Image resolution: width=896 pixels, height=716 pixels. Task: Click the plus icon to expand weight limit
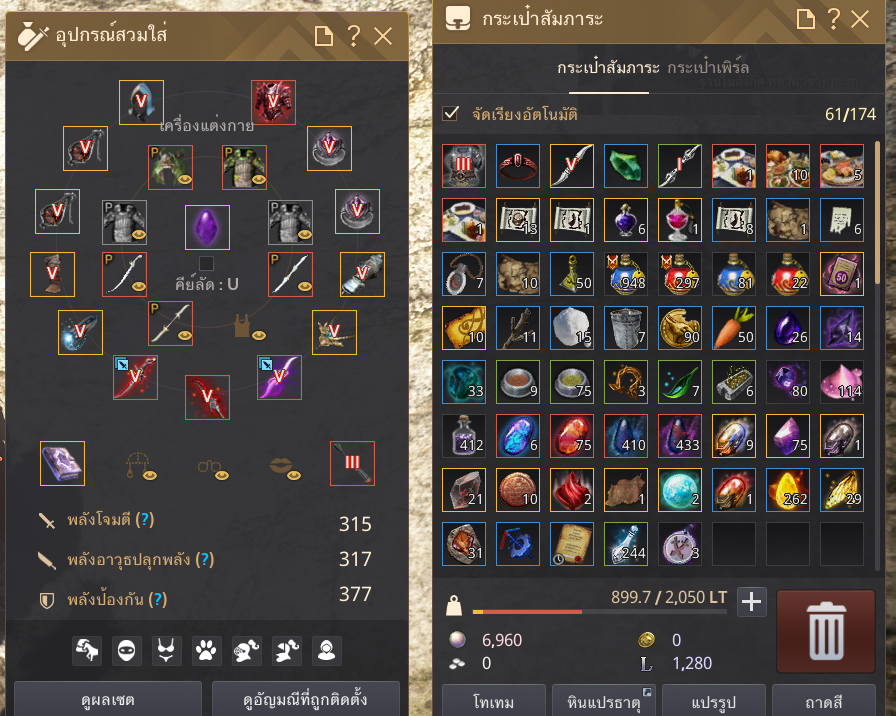point(751,602)
